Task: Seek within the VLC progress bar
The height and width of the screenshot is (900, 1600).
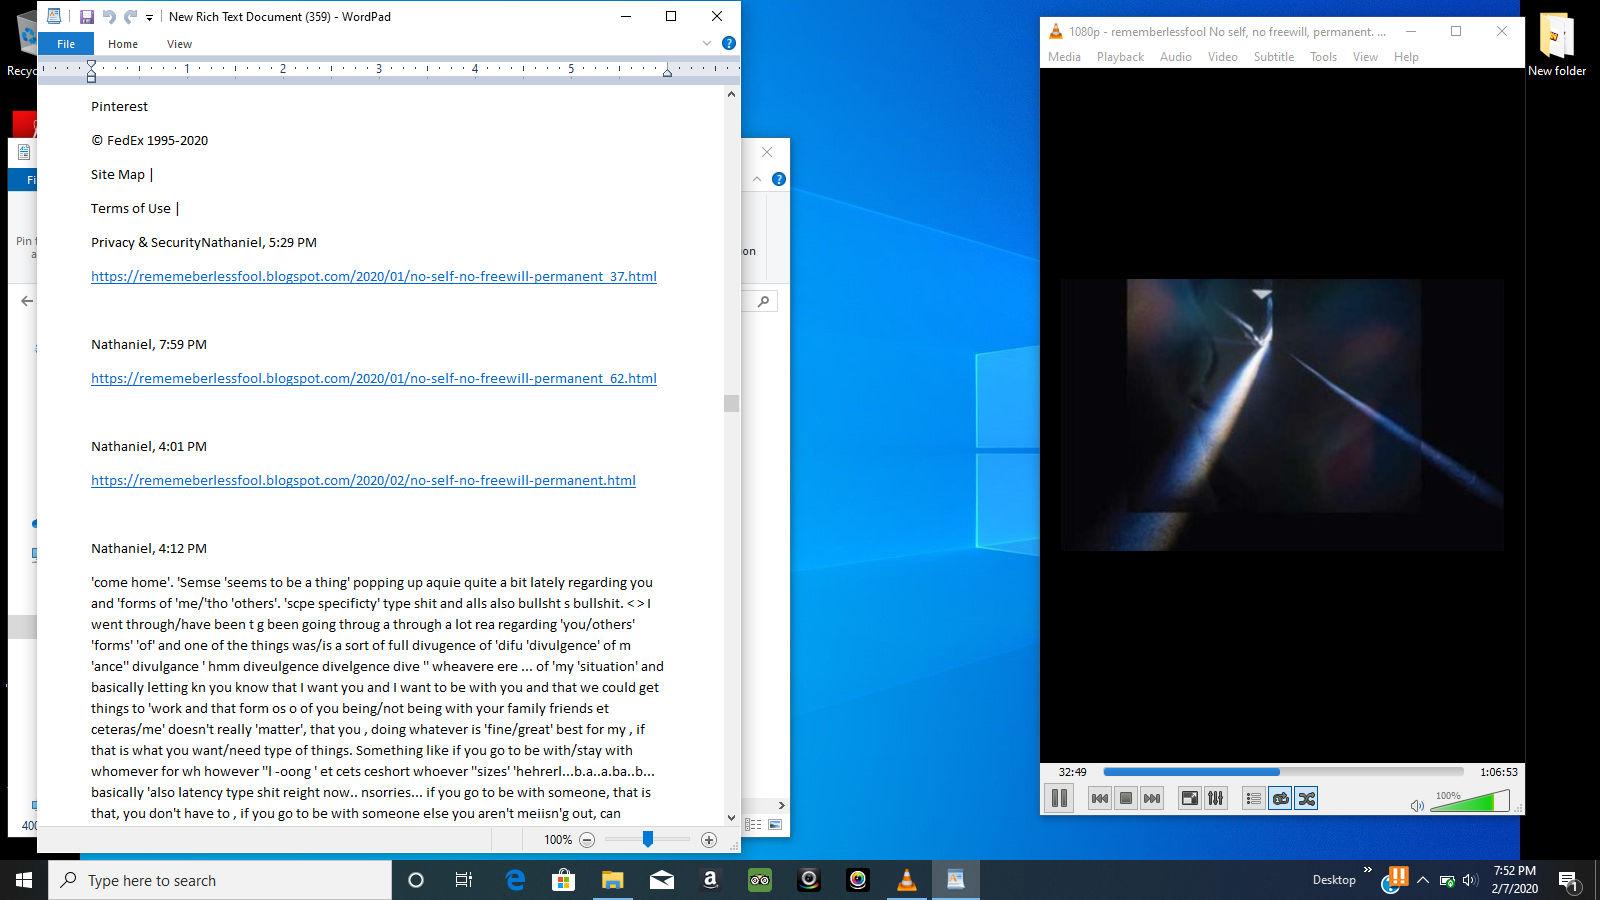Action: tap(1283, 772)
